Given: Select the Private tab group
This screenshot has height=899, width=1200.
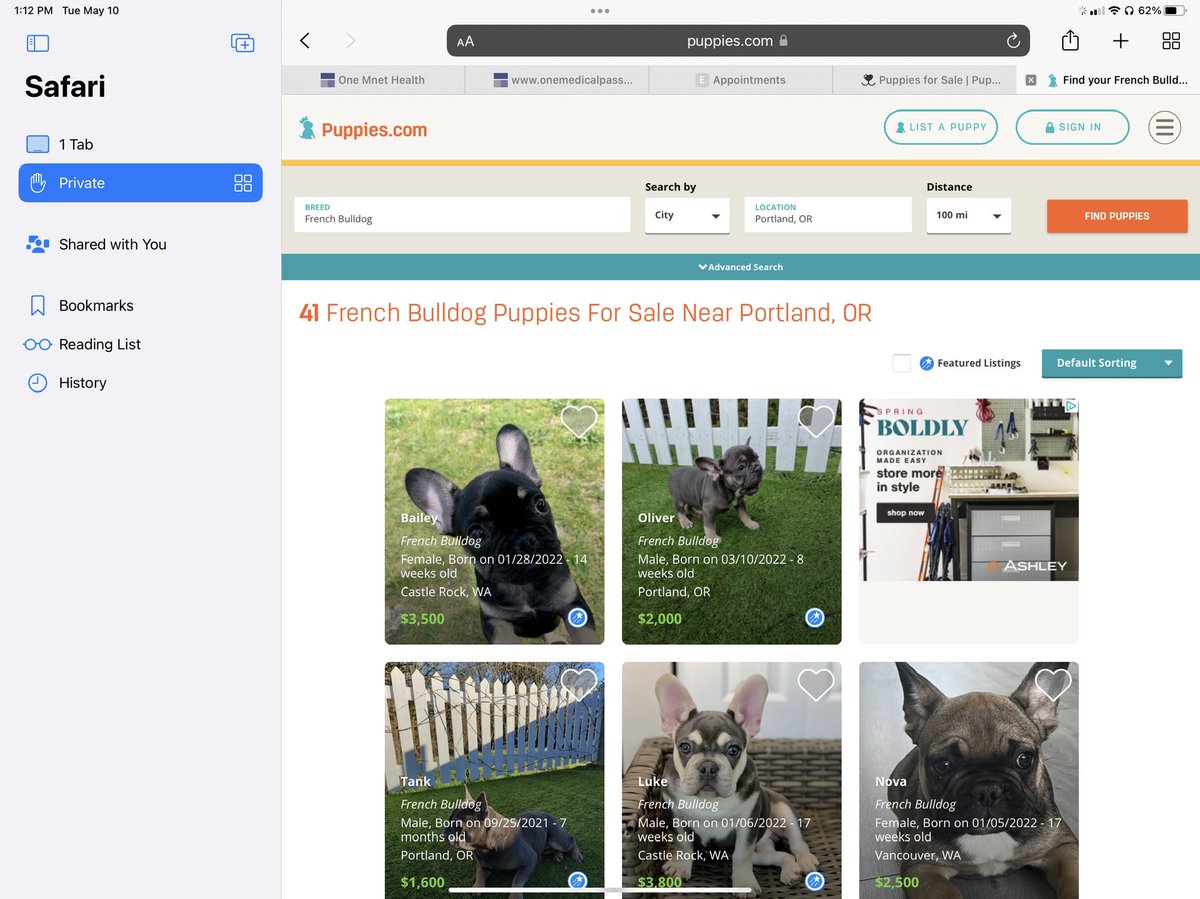Looking at the screenshot, I should tap(141, 183).
